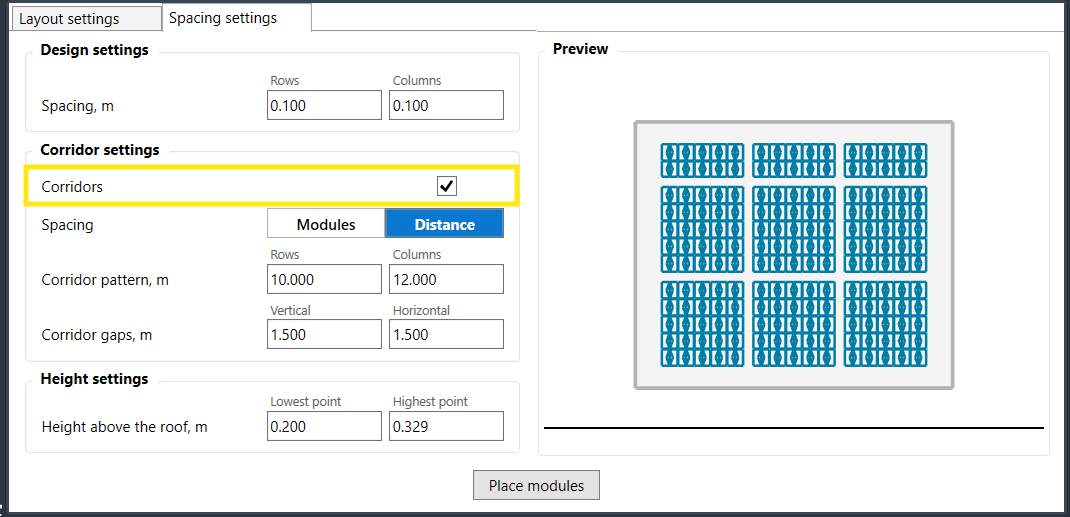Image resolution: width=1070 pixels, height=517 pixels.
Task: Select the Spacing settings tab
Action: click(x=236, y=18)
